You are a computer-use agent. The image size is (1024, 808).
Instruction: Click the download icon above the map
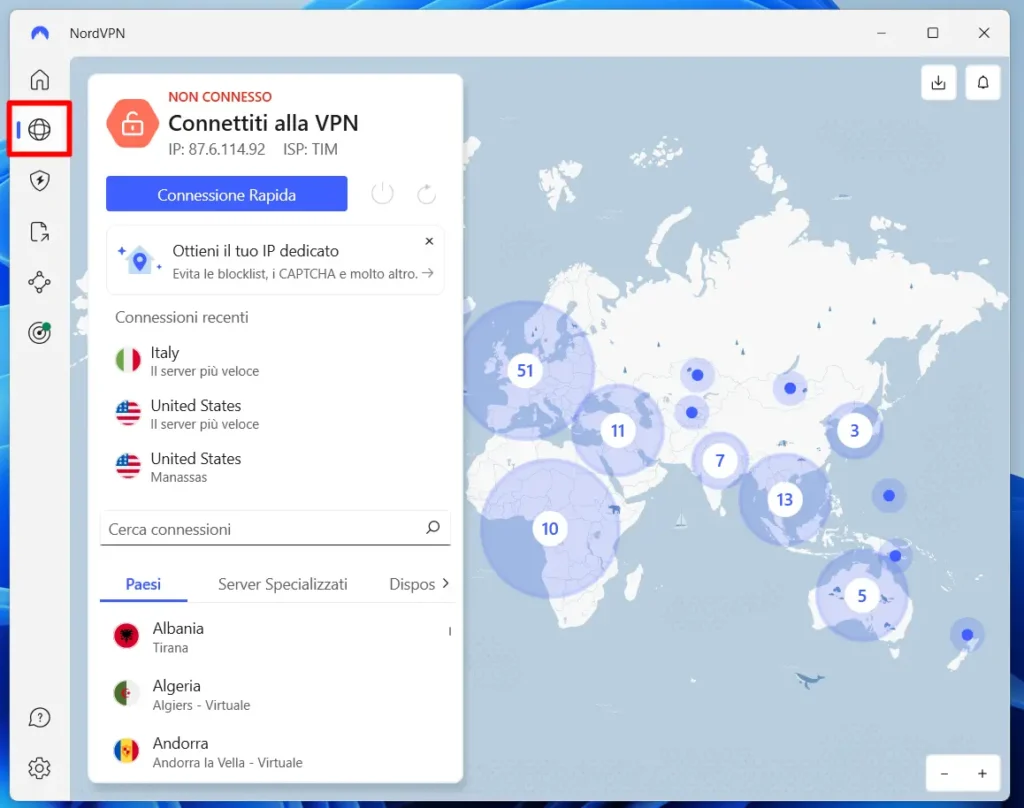938,82
